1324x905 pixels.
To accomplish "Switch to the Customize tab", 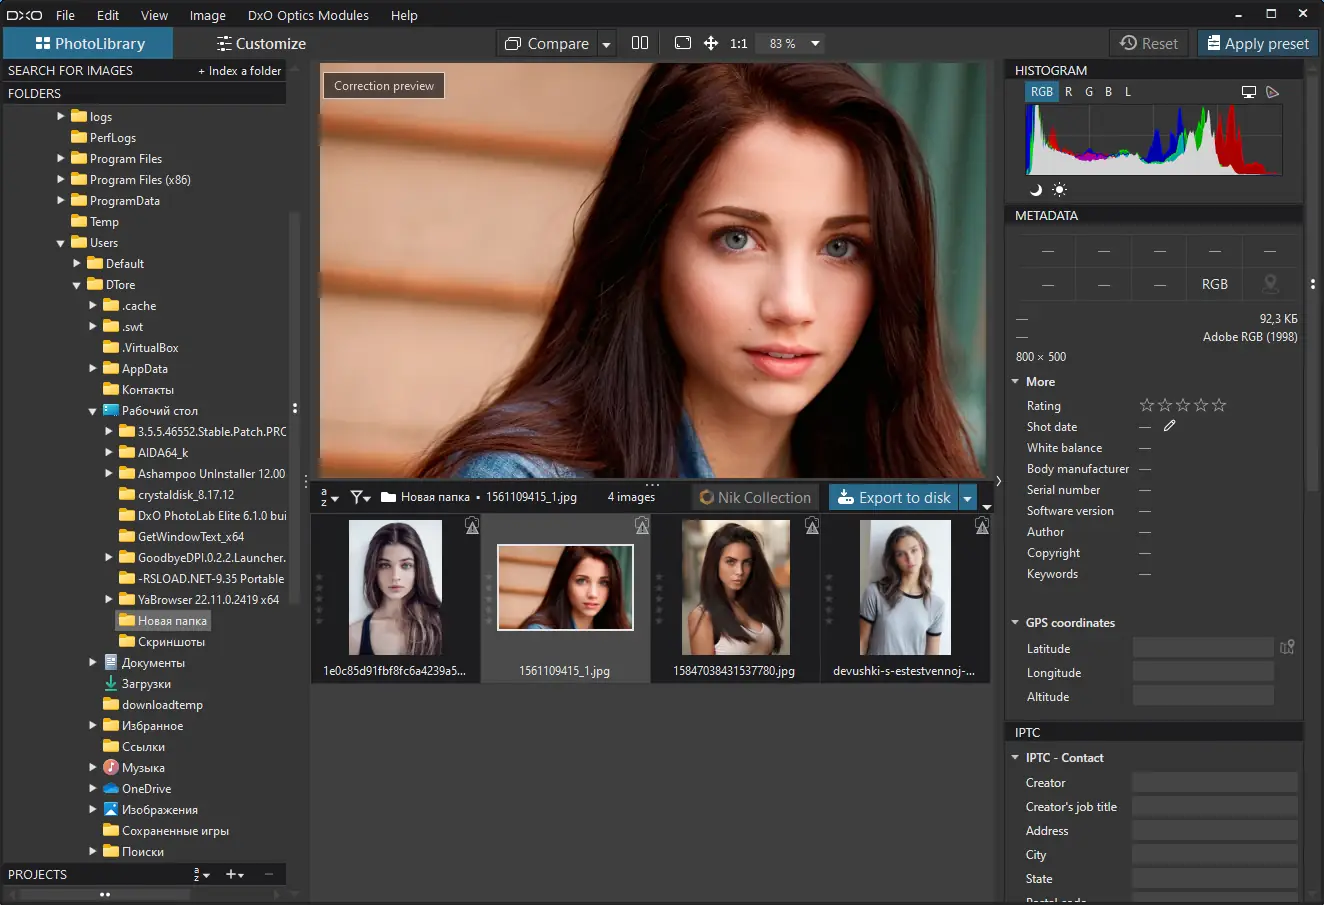I will [x=261, y=43].
